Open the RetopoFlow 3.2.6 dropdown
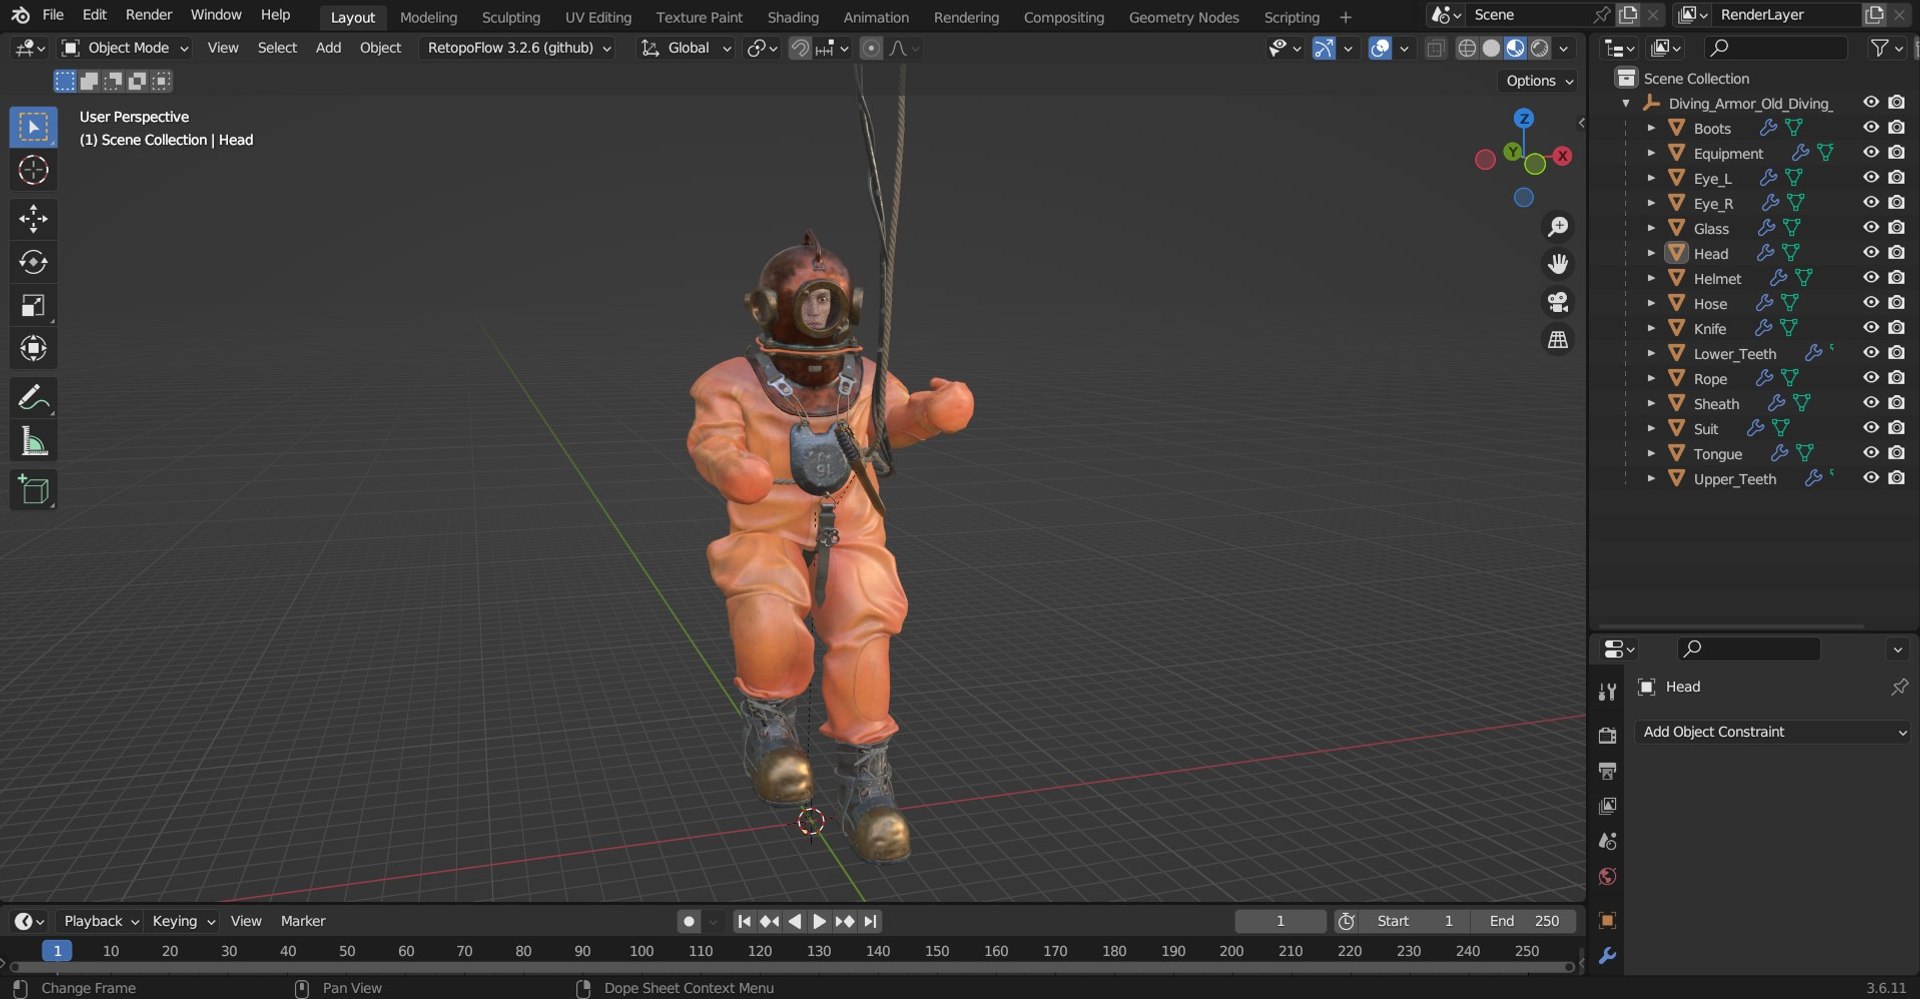The width and height of the screenshot is (1920, 999). (519, 48)
